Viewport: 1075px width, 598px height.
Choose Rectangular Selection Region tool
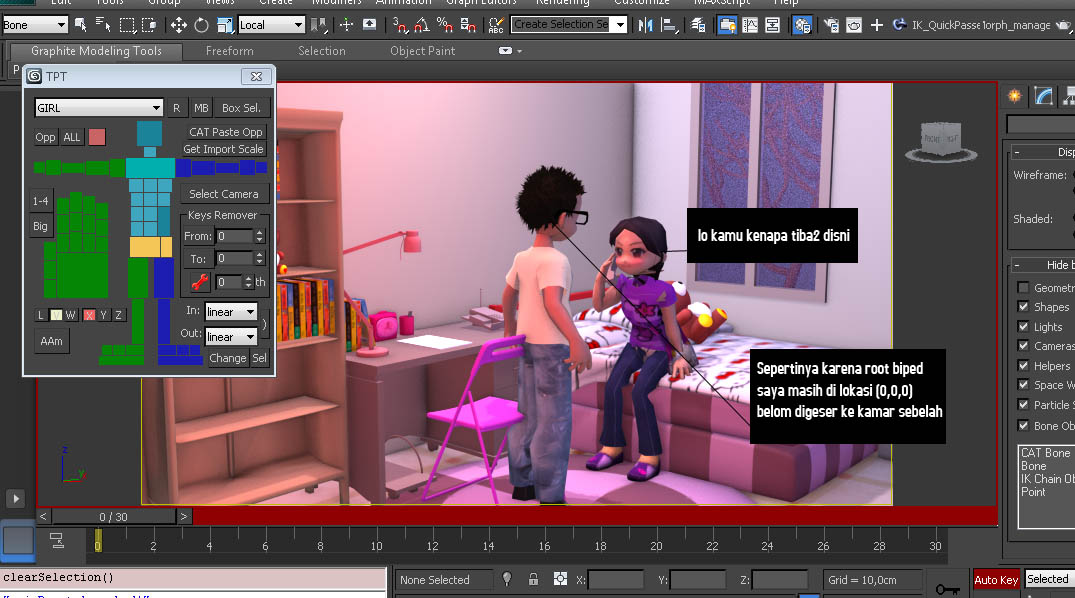127,25
